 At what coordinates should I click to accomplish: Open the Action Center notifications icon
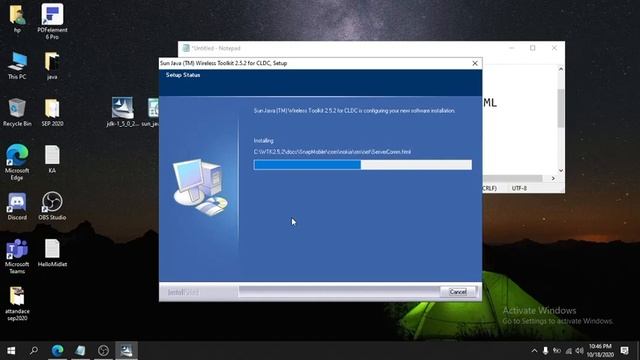[x=624, y=351]
